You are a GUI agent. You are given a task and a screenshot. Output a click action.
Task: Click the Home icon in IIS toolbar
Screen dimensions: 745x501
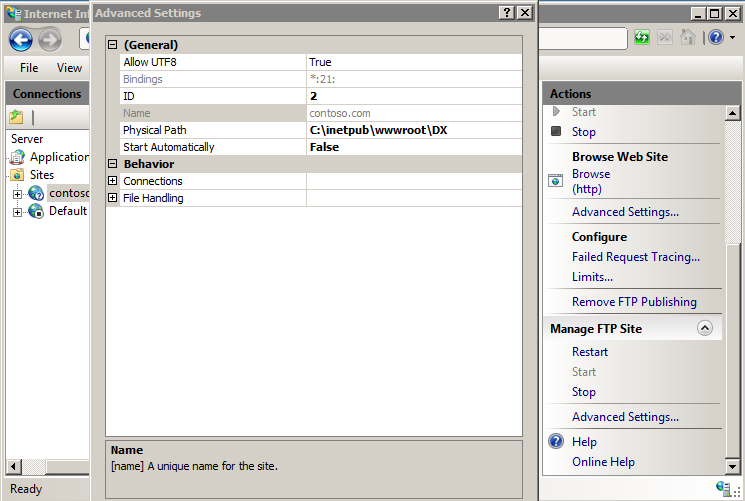point(688,37)
